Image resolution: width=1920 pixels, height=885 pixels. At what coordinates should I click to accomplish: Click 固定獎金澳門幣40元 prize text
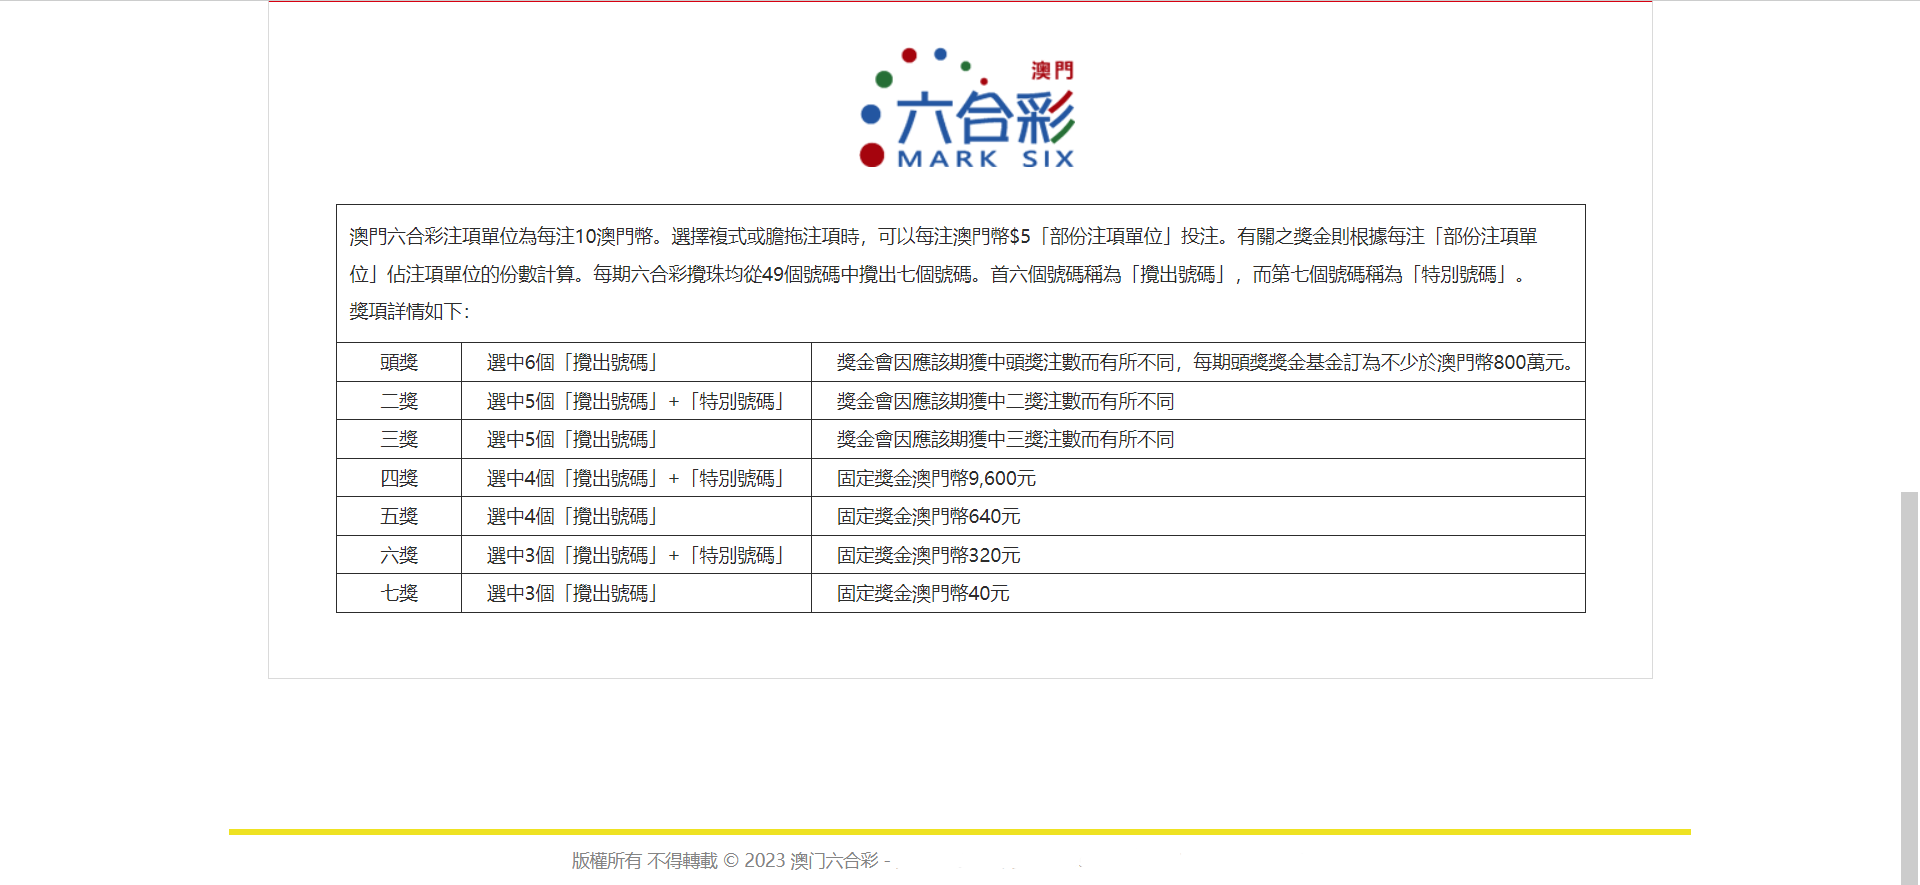pos(923,593)
